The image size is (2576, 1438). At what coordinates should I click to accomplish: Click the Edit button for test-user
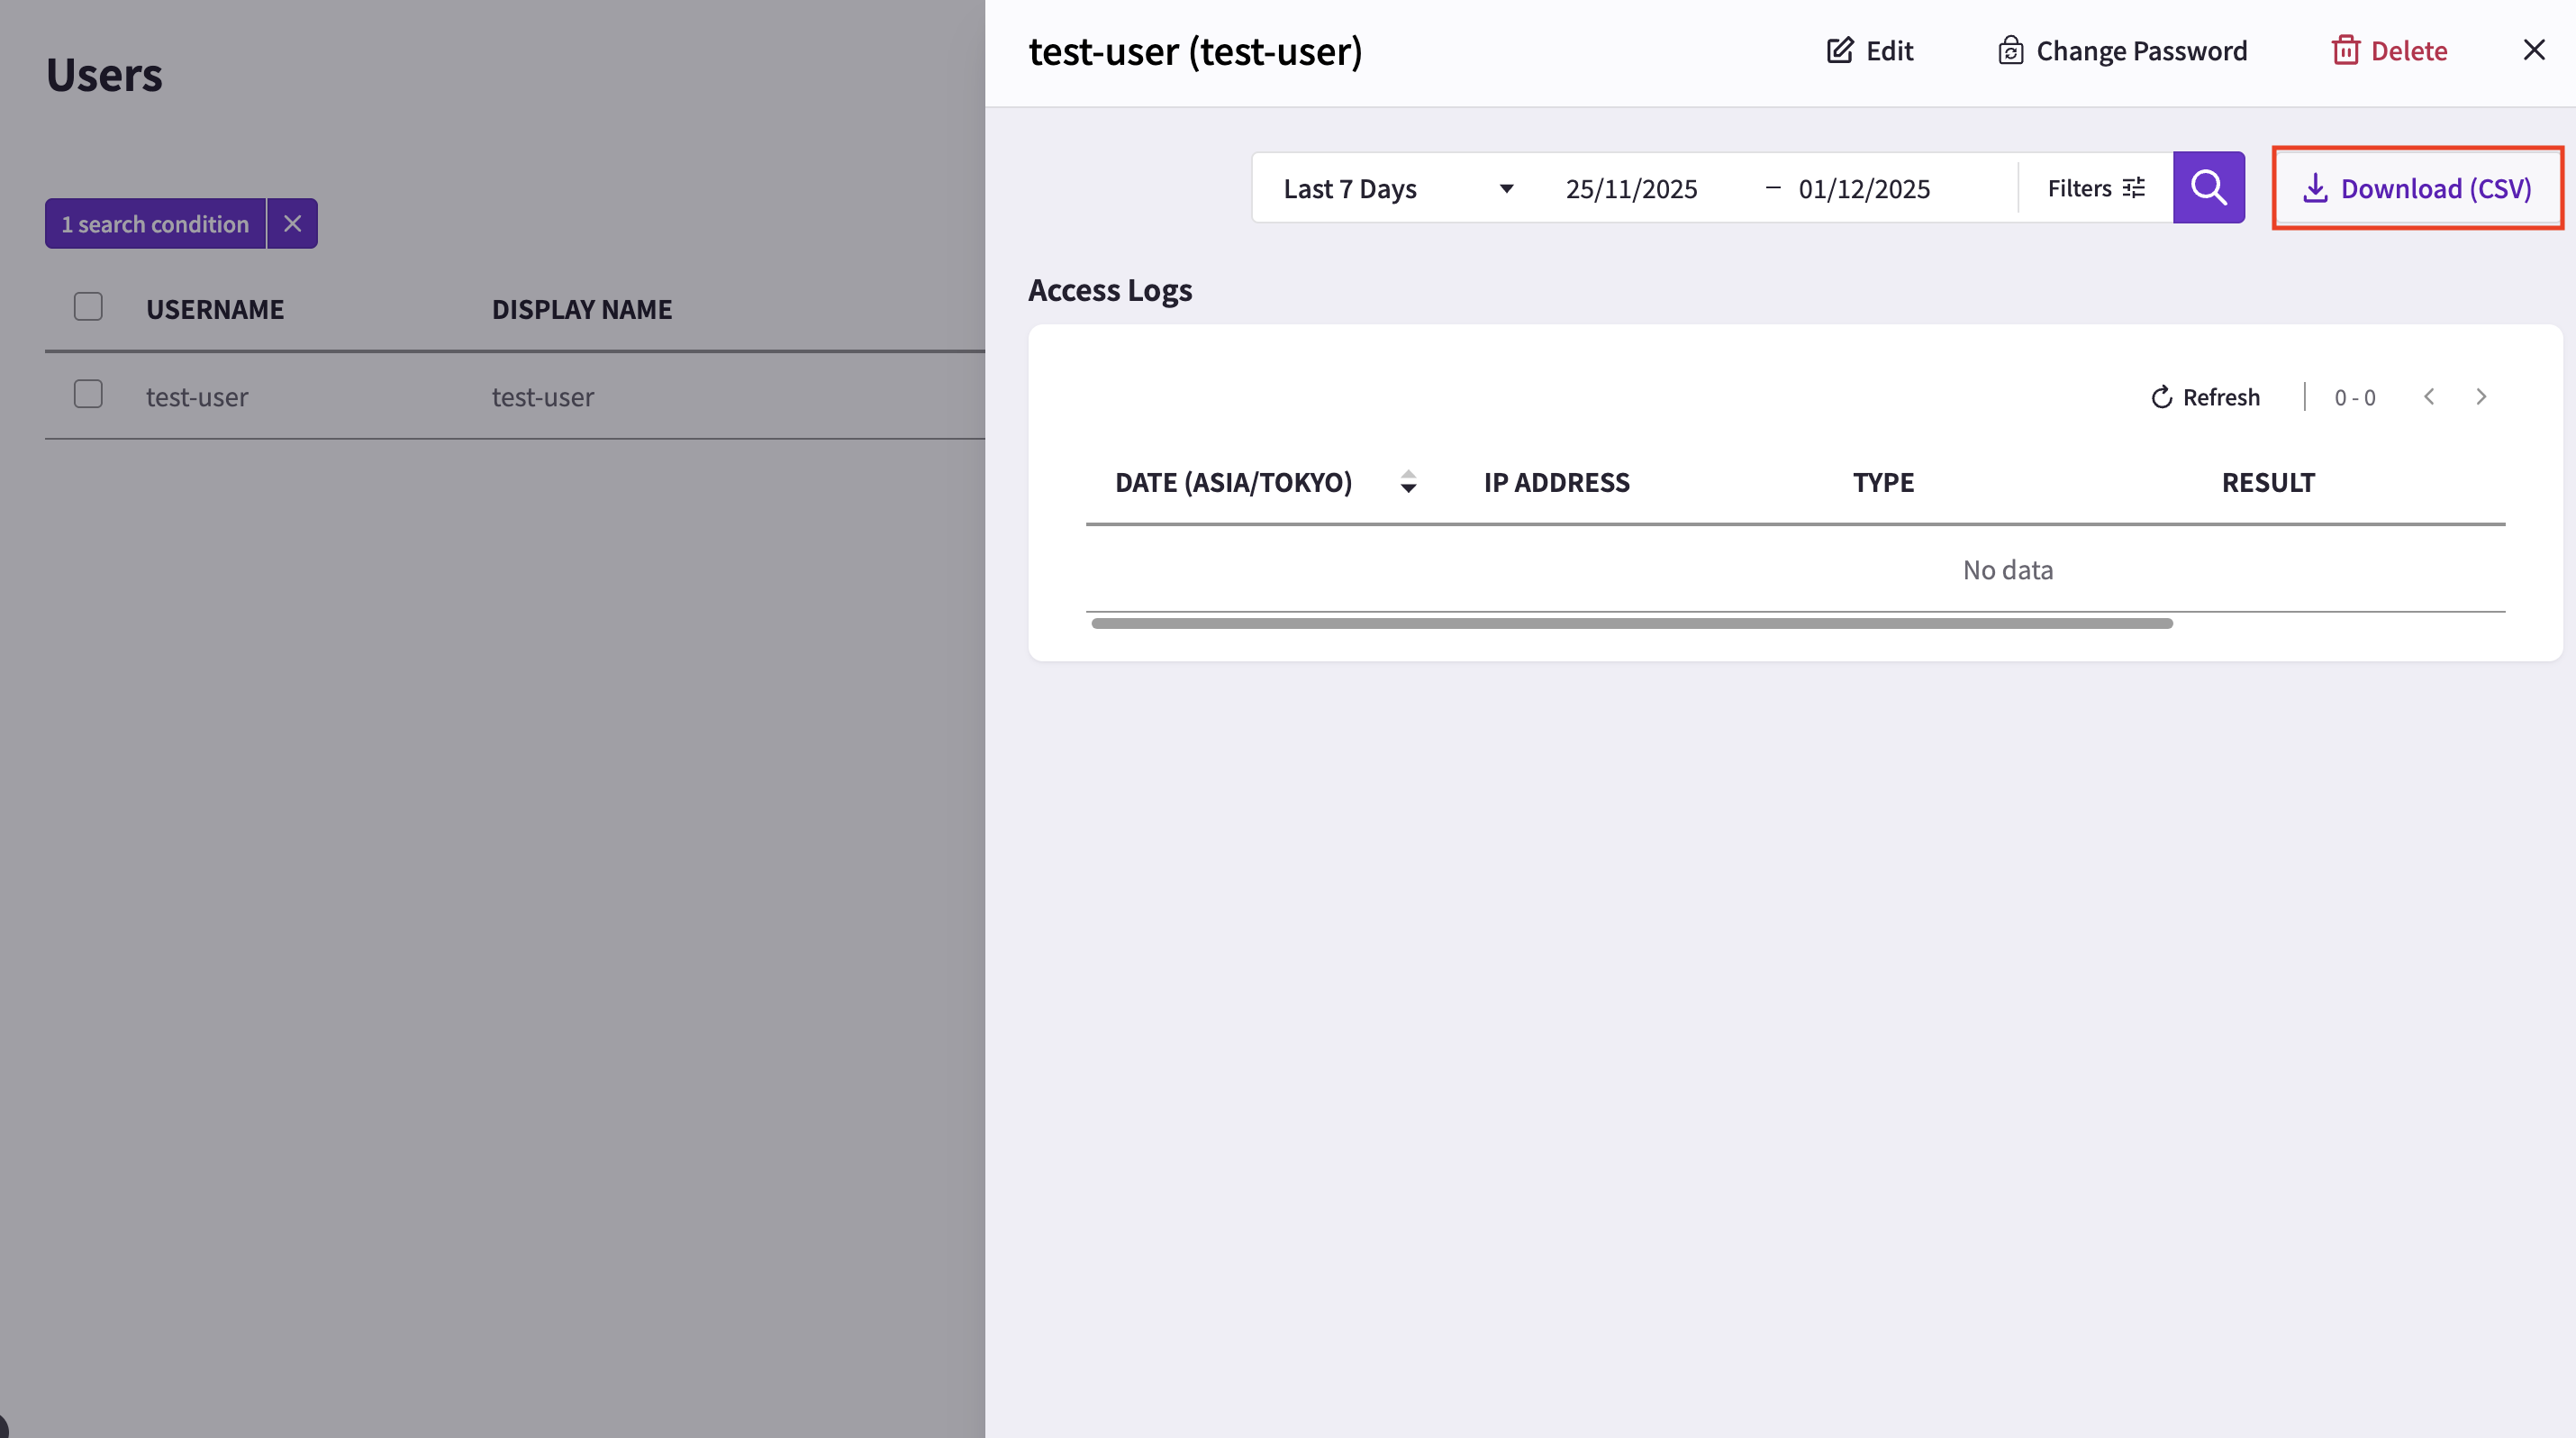click(1869, 51)
